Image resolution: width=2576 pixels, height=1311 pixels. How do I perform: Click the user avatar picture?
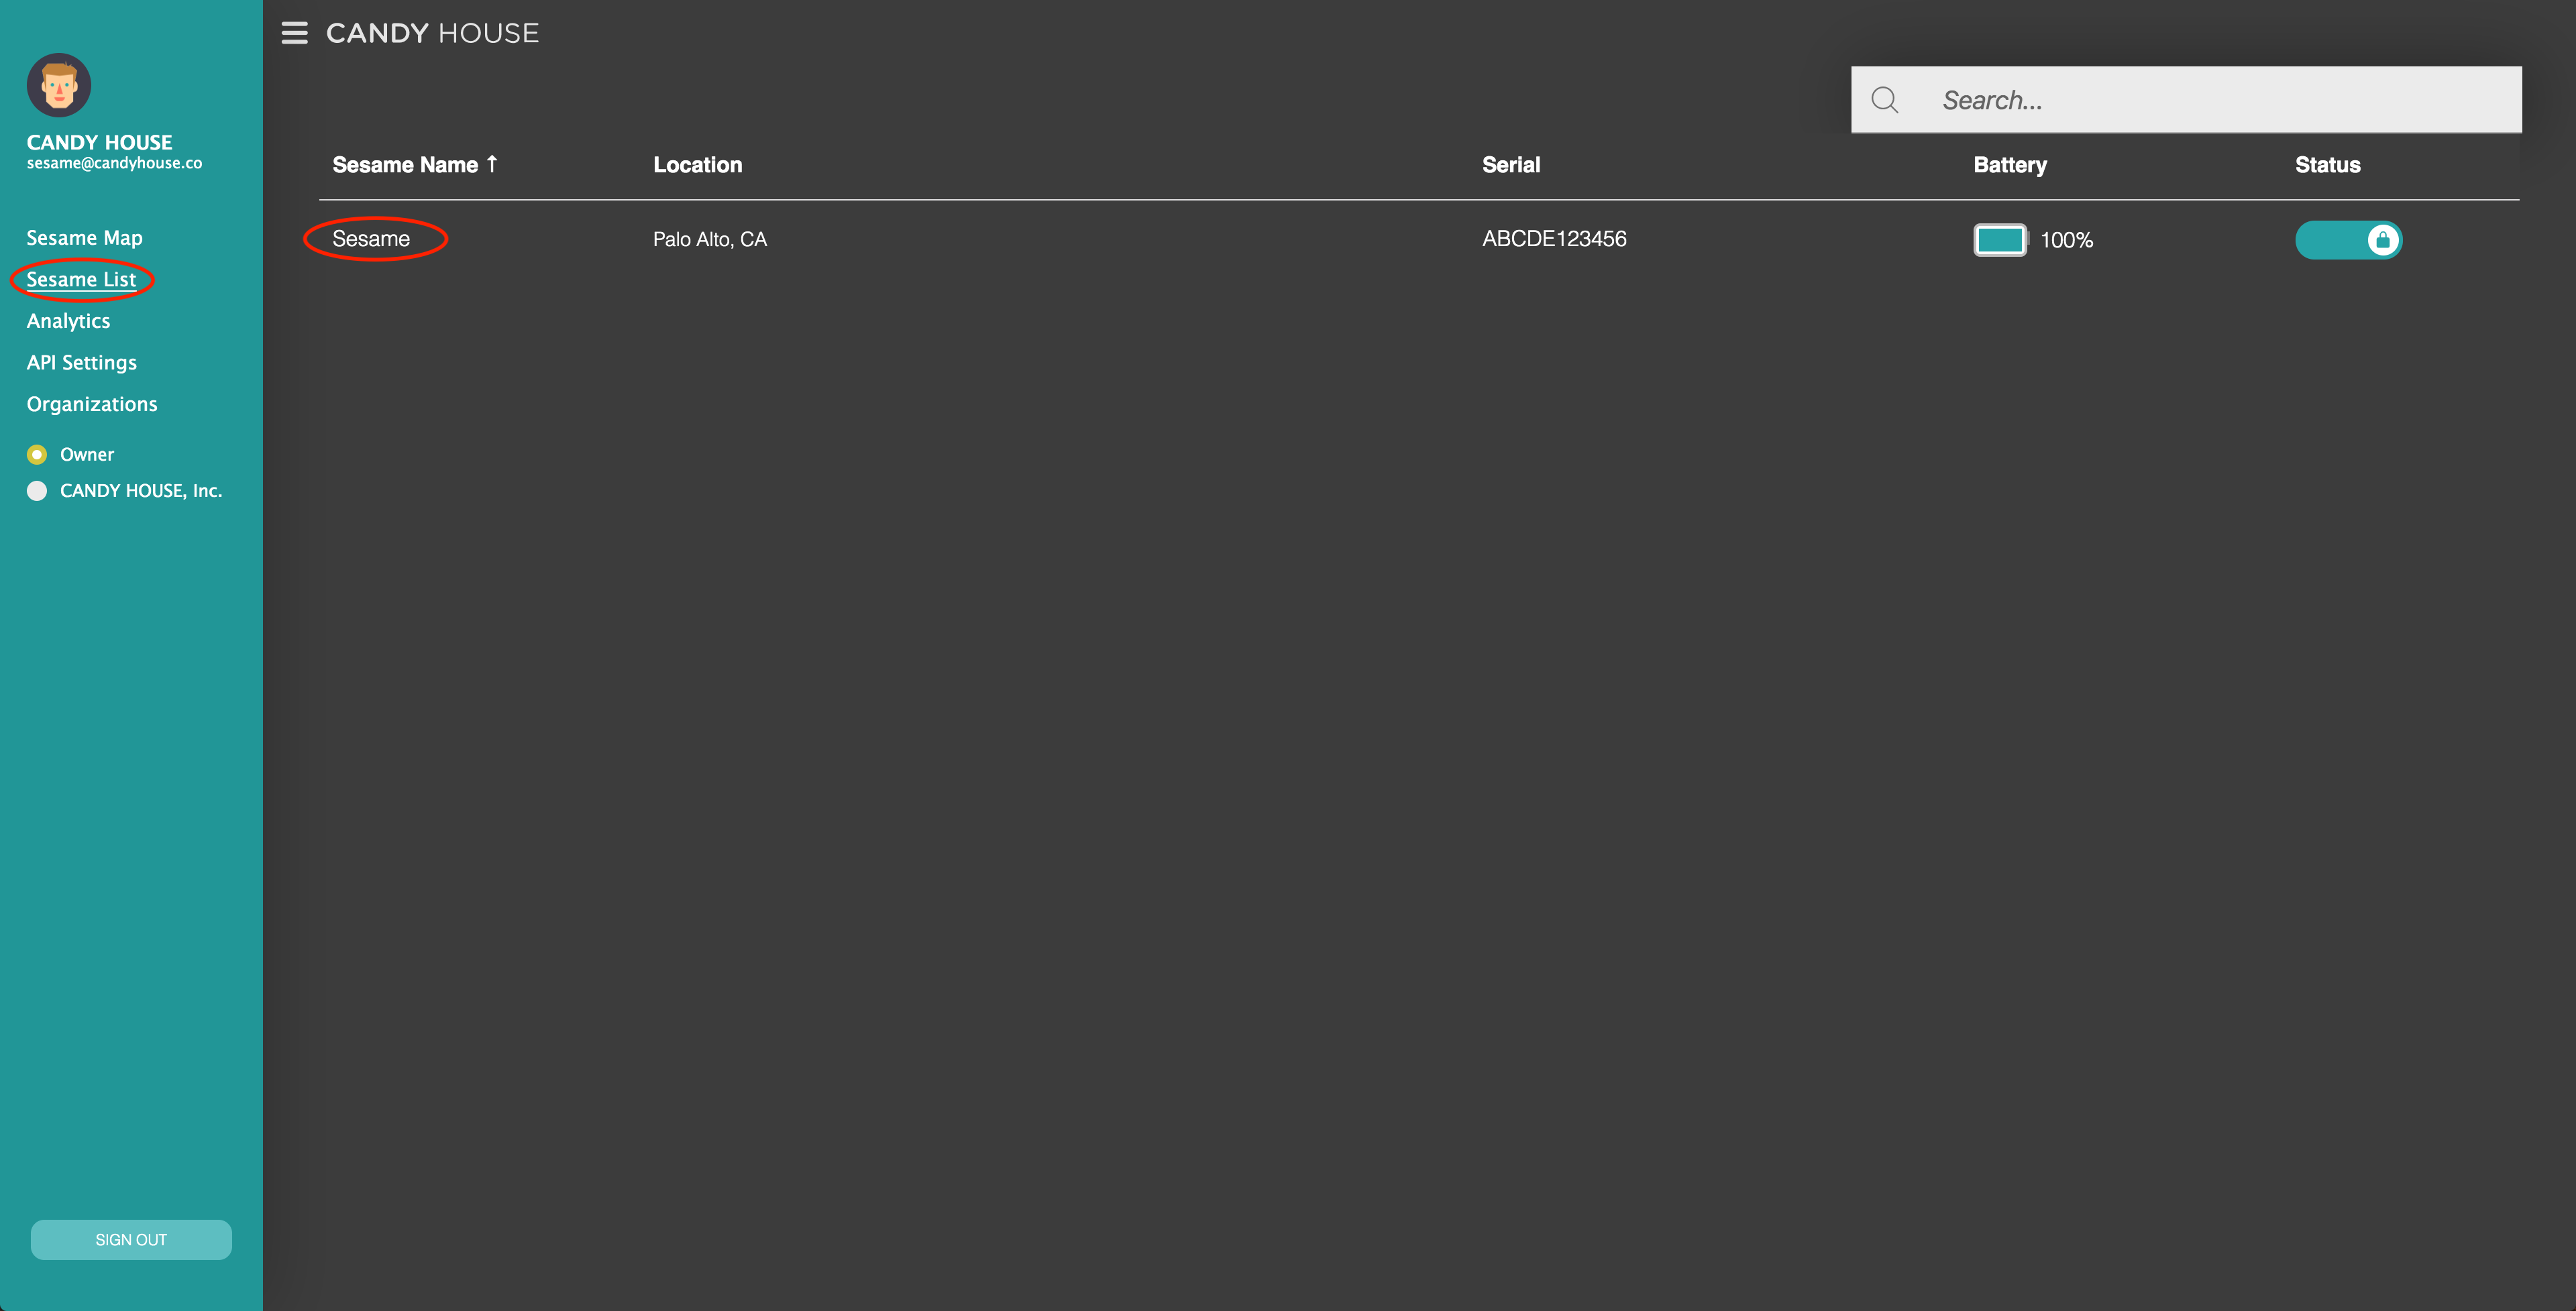[59, 85]
